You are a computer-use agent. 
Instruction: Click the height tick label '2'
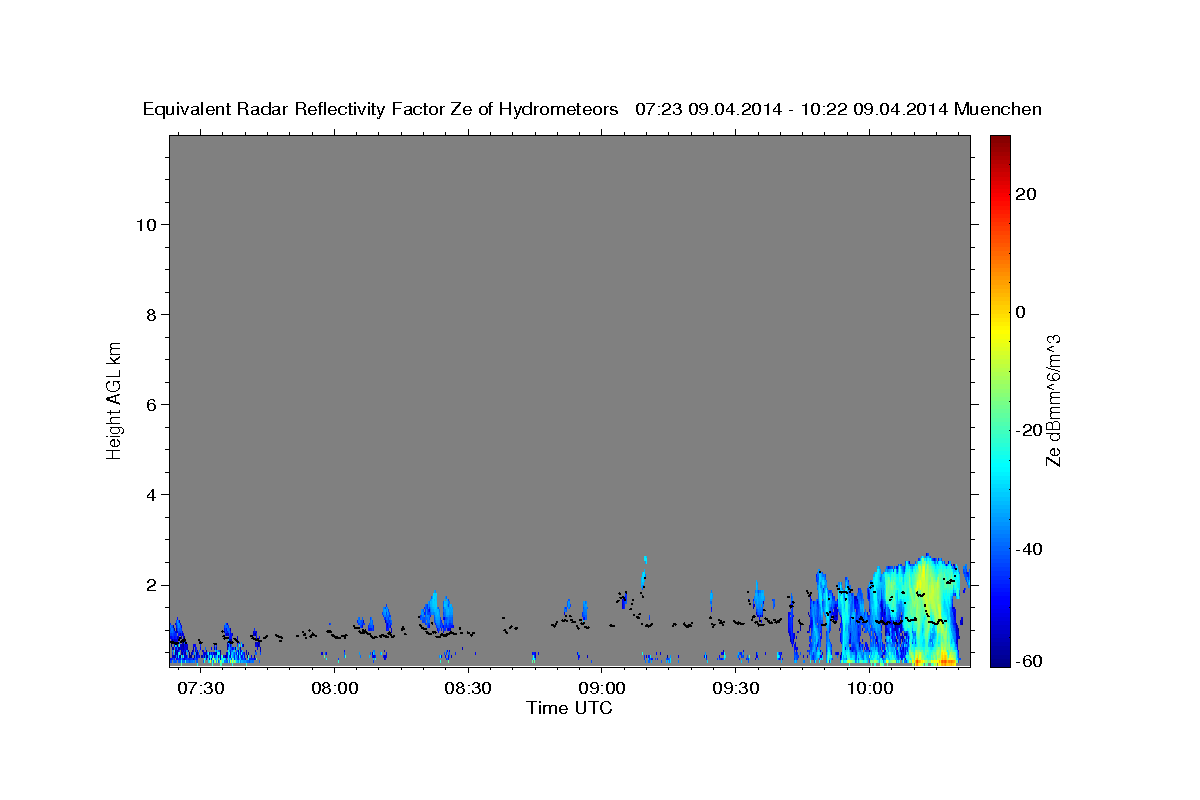pyautogui.click(x=152, y=585)
